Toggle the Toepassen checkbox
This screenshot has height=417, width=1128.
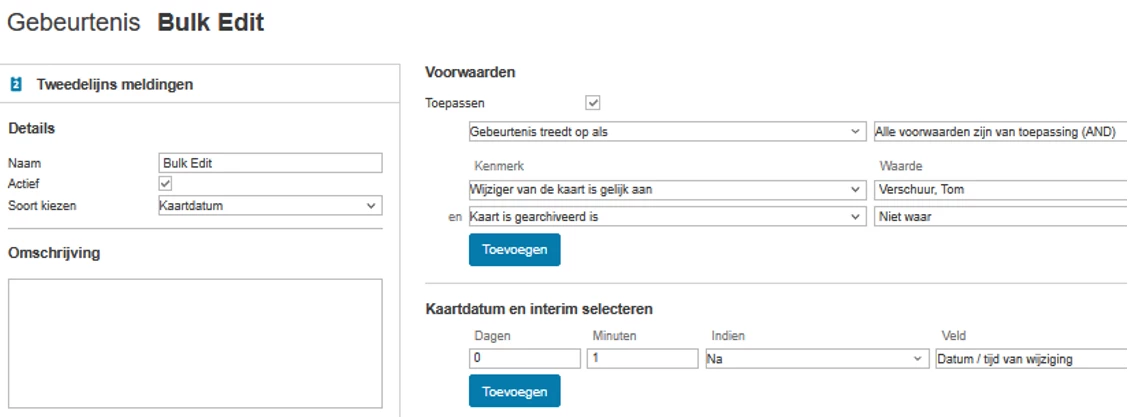(593, 102)
